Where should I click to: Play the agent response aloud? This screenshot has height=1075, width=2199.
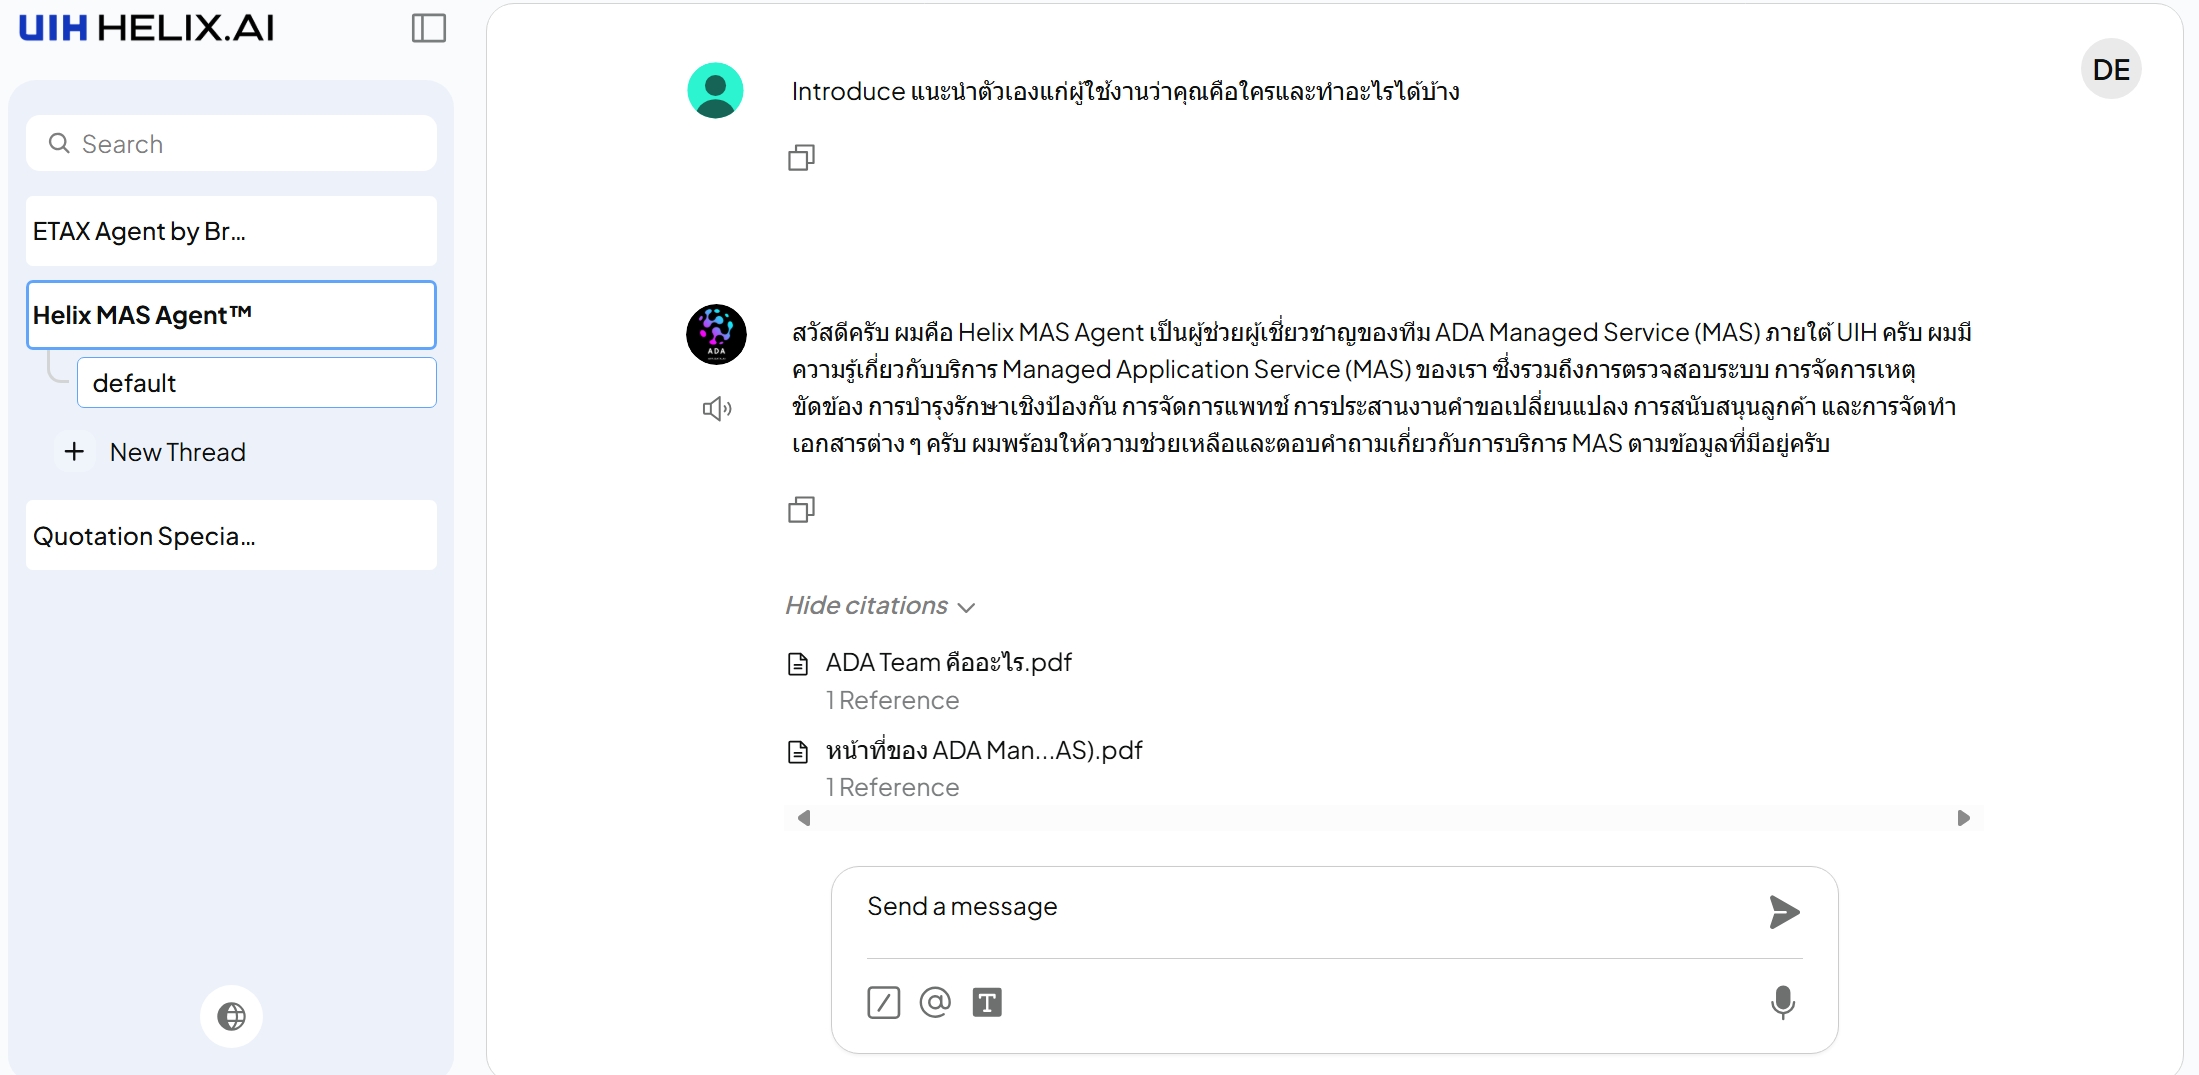716,408
